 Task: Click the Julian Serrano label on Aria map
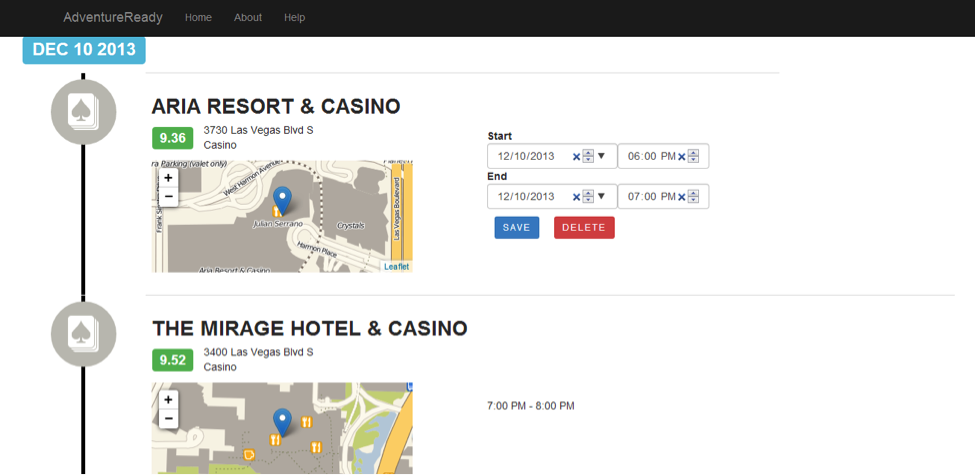point(277,223)
